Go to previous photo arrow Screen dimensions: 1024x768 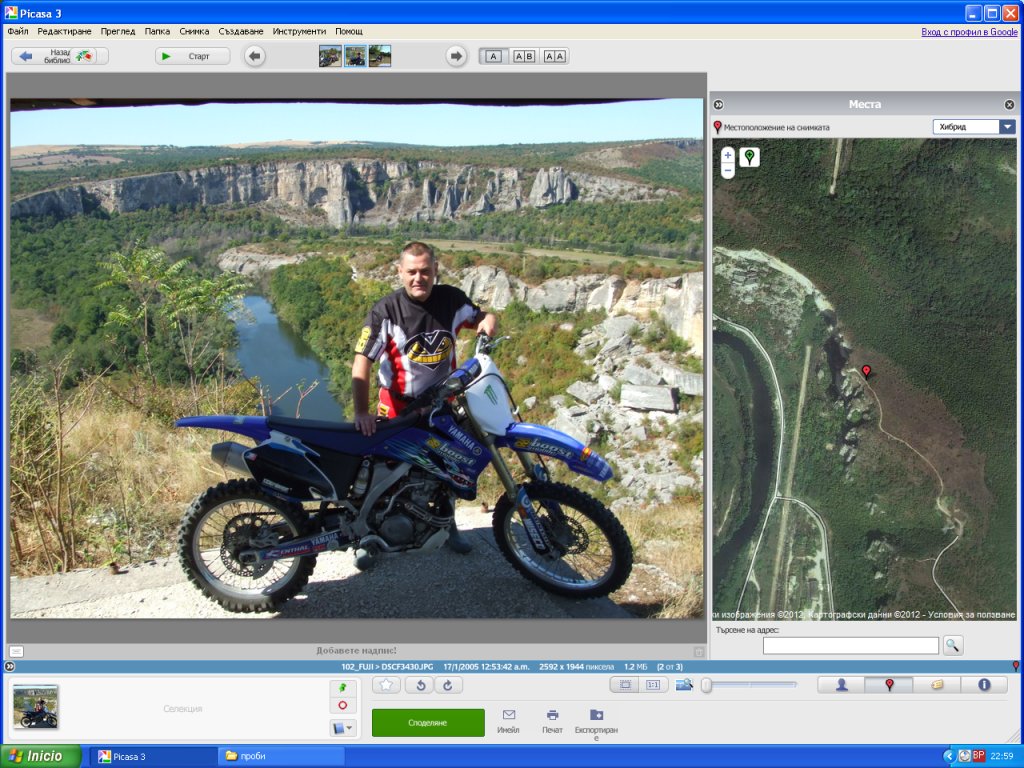click(x=255, y=56)
